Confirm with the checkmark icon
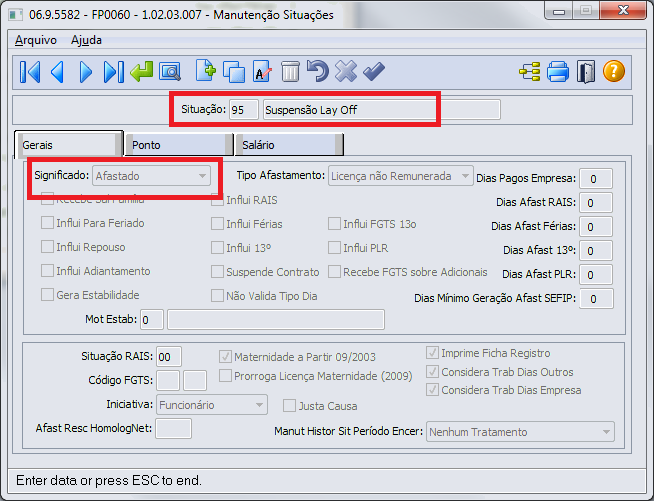This screenshot has height=501, width=654. coord(374,71)
